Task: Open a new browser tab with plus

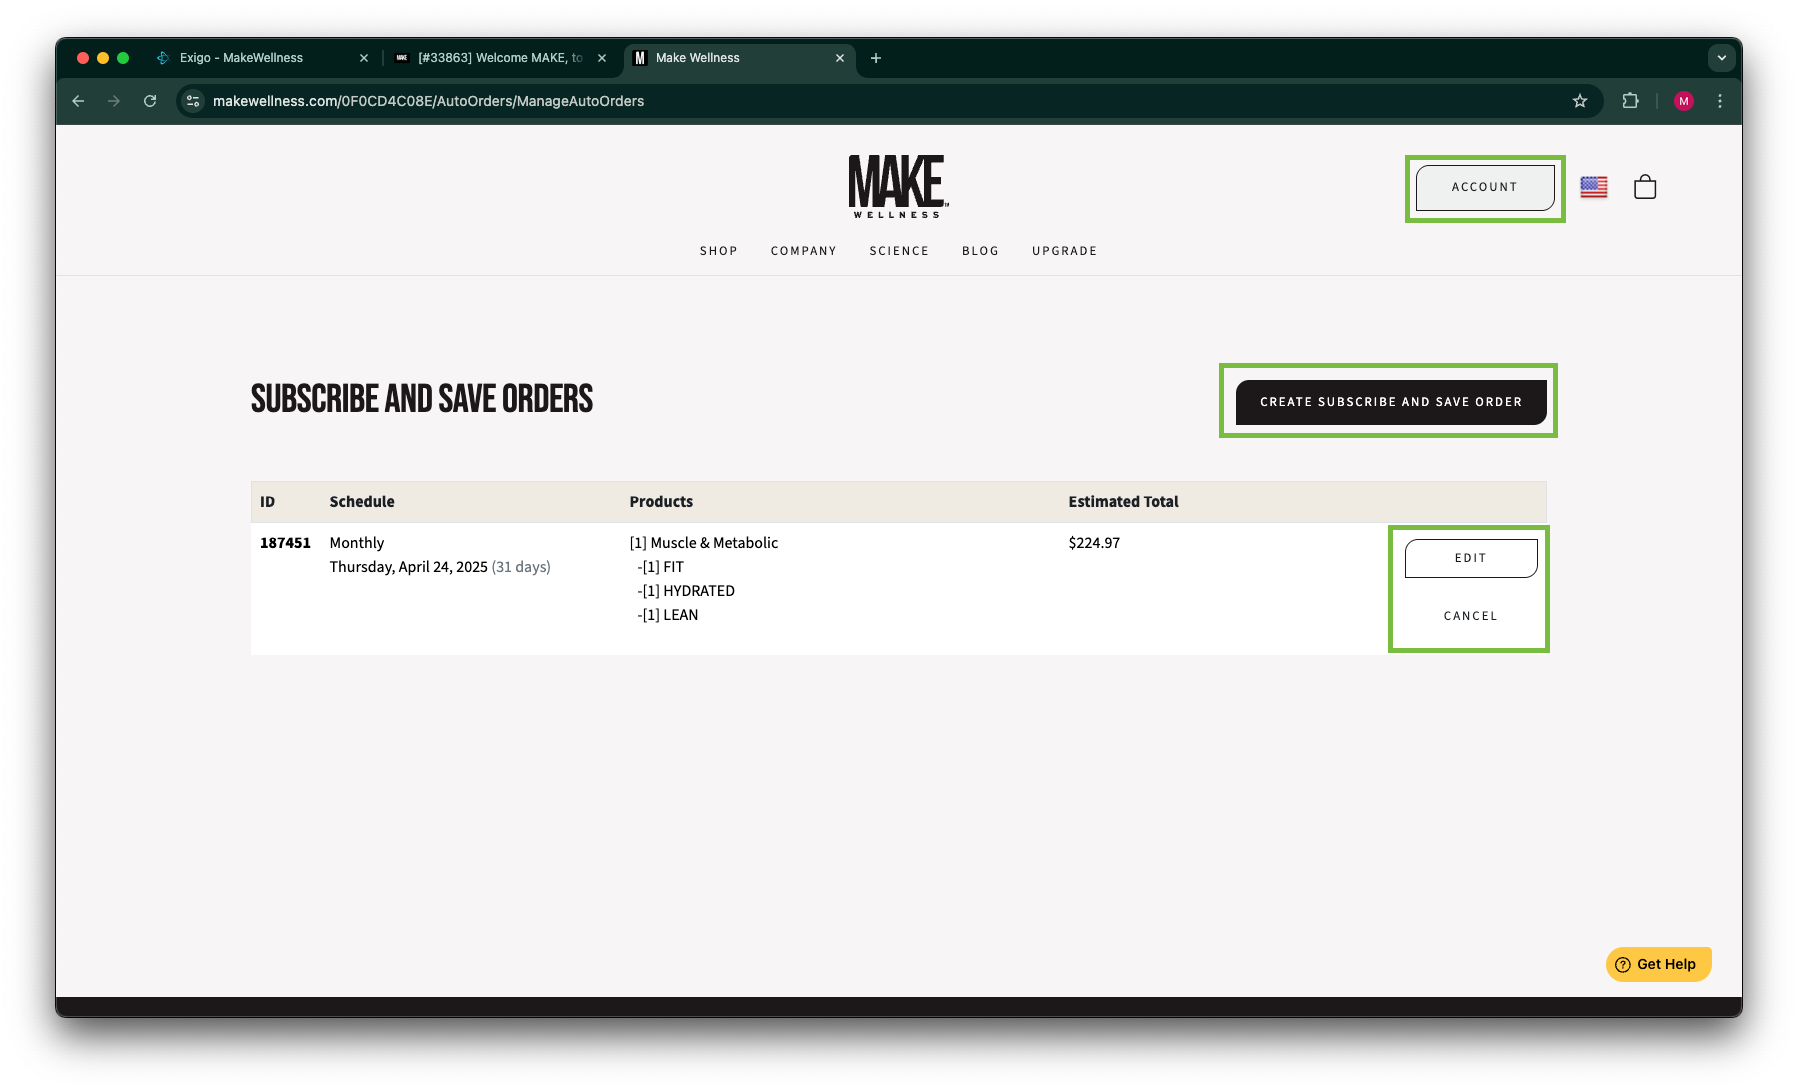Action: [876, 58]
